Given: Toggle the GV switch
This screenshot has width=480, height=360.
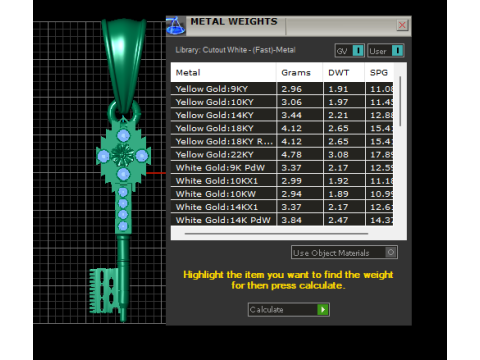Looking at the screenshot, I should point(349,51).
